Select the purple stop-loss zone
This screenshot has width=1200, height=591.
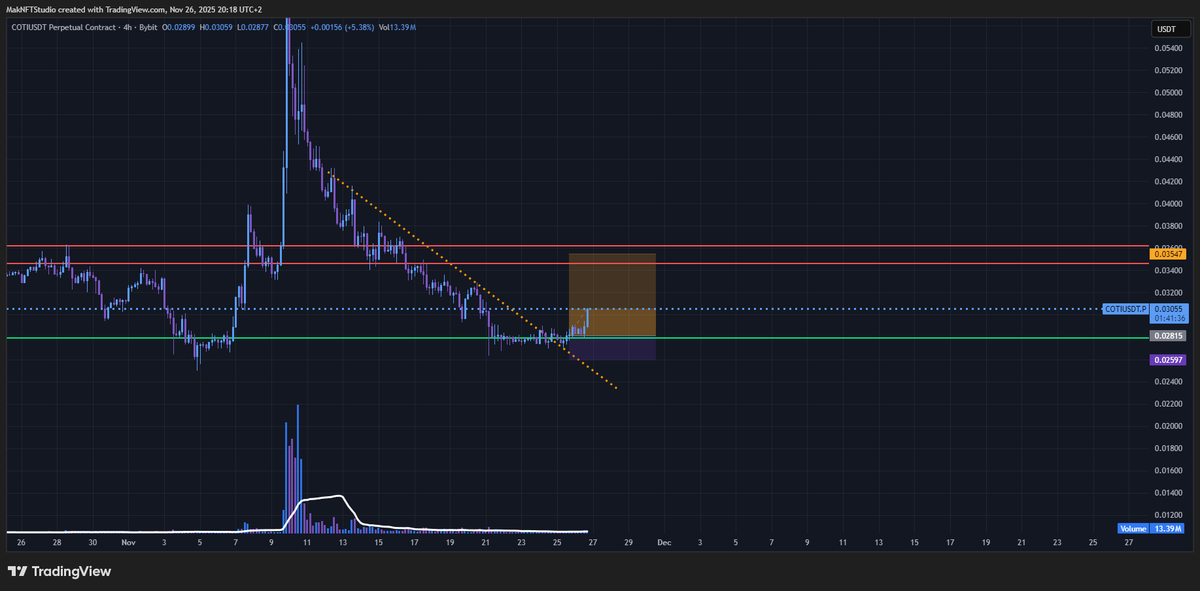612,348
